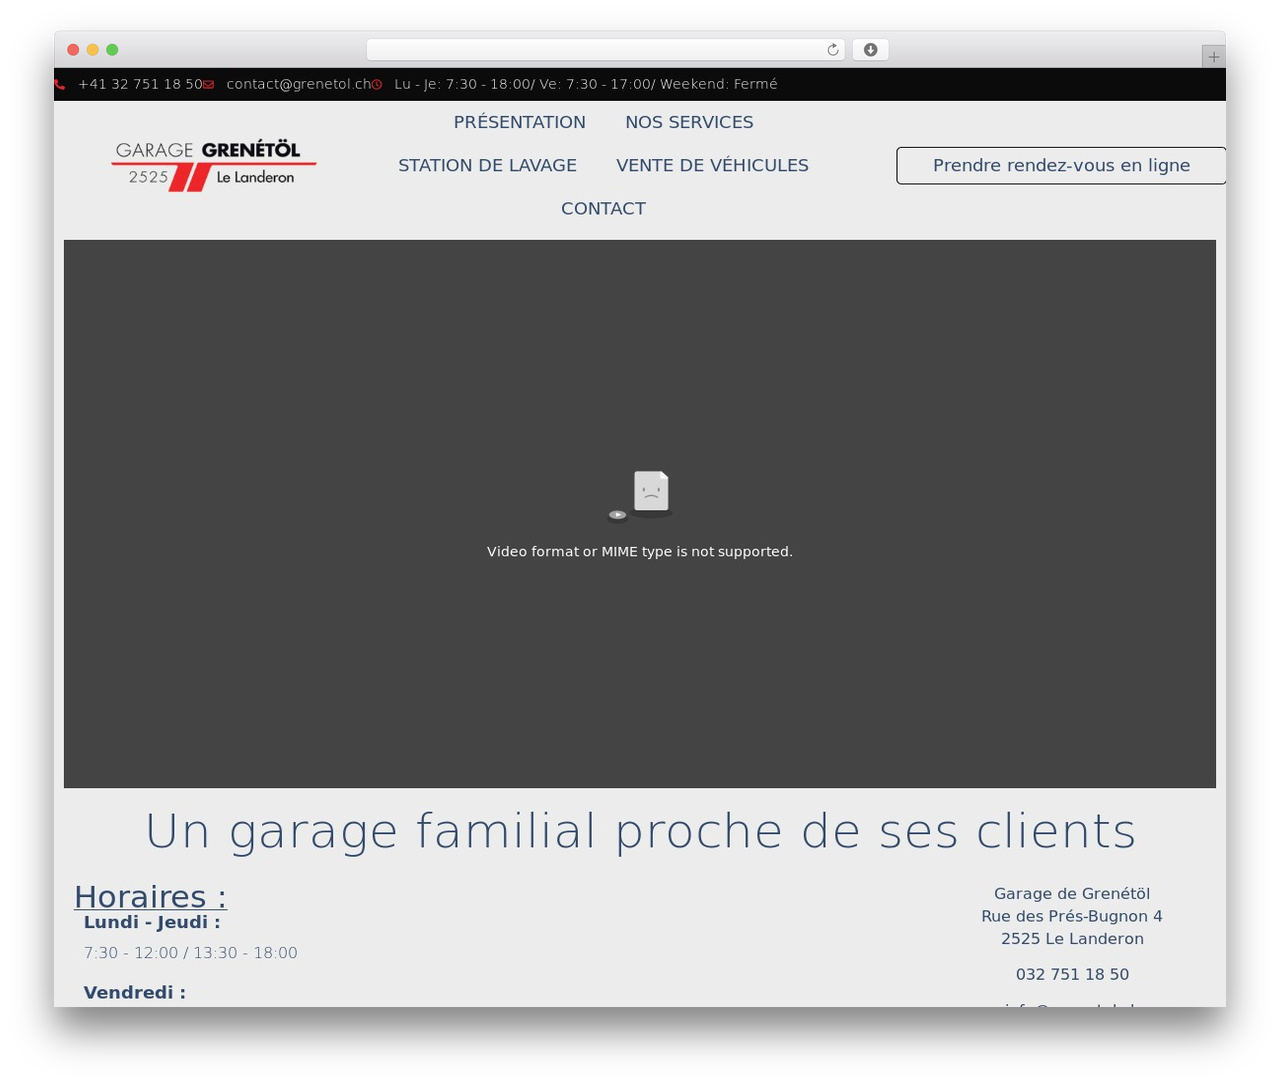Click the red envelope email icon
Viewport: 1280px width, 1084px height.
[208, 85]
